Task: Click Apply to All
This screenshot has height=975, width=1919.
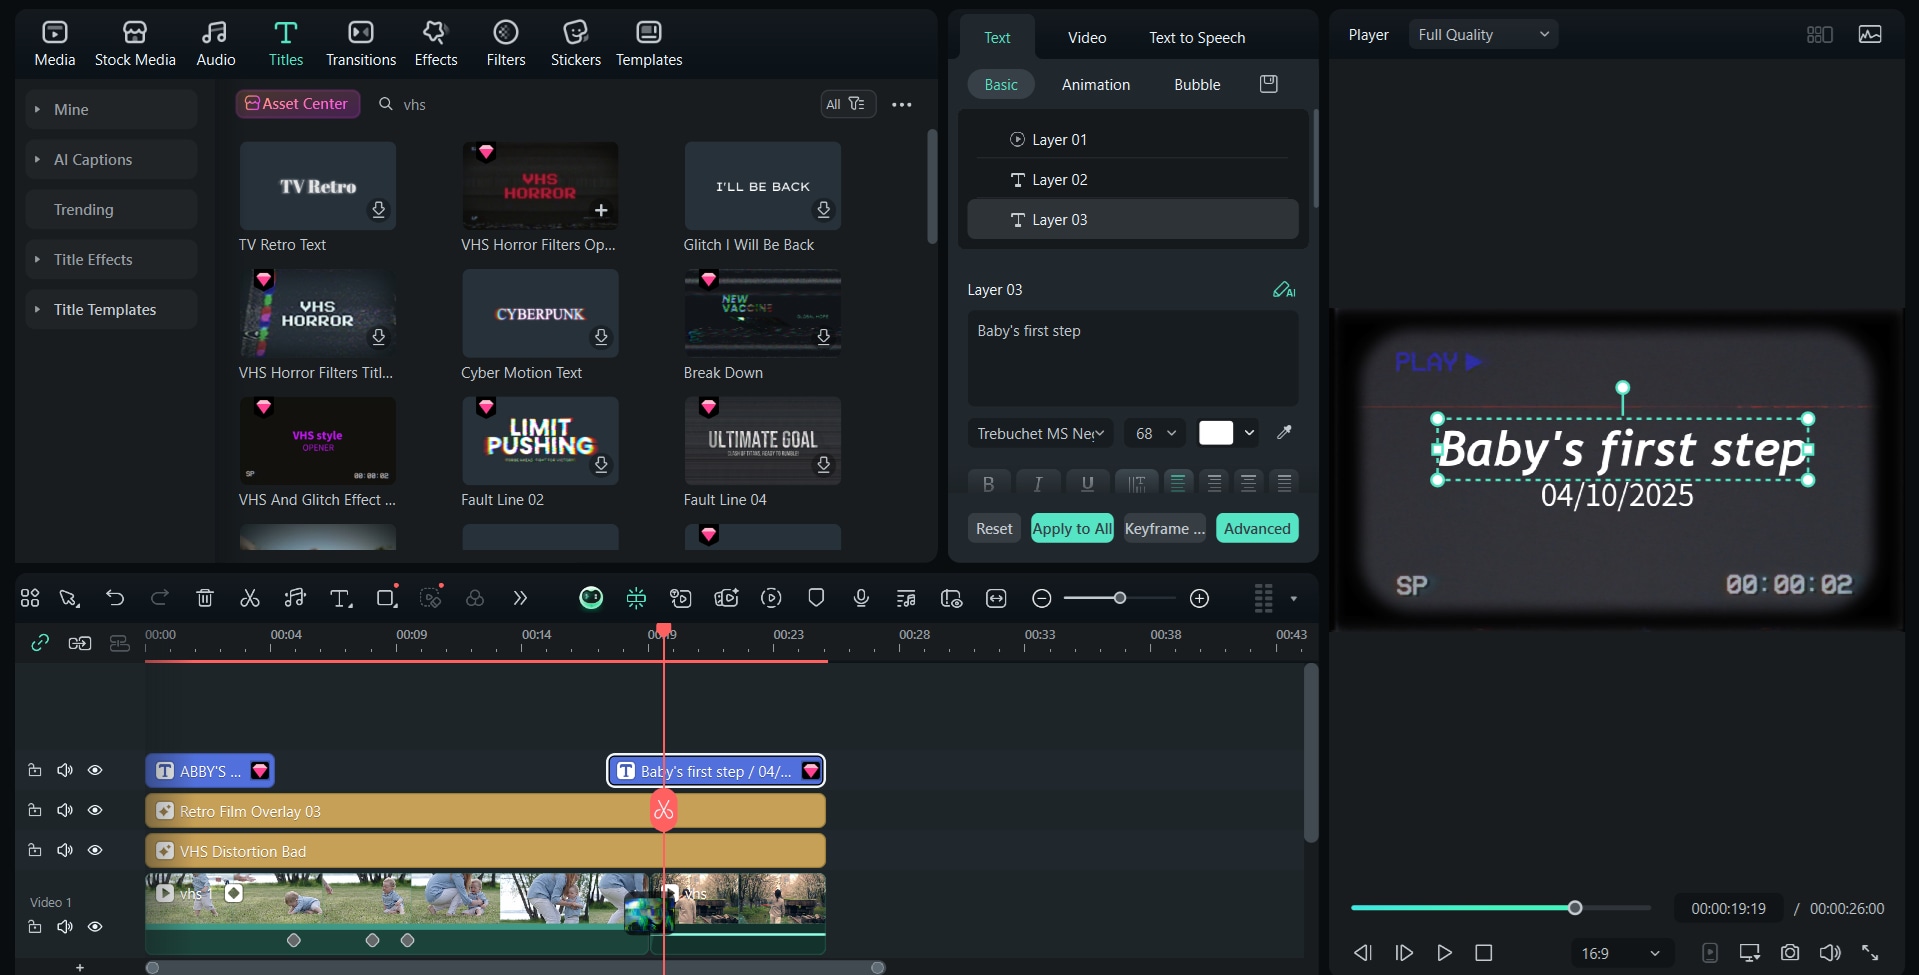Action: pyautogui.click(x=1072, y=528)
